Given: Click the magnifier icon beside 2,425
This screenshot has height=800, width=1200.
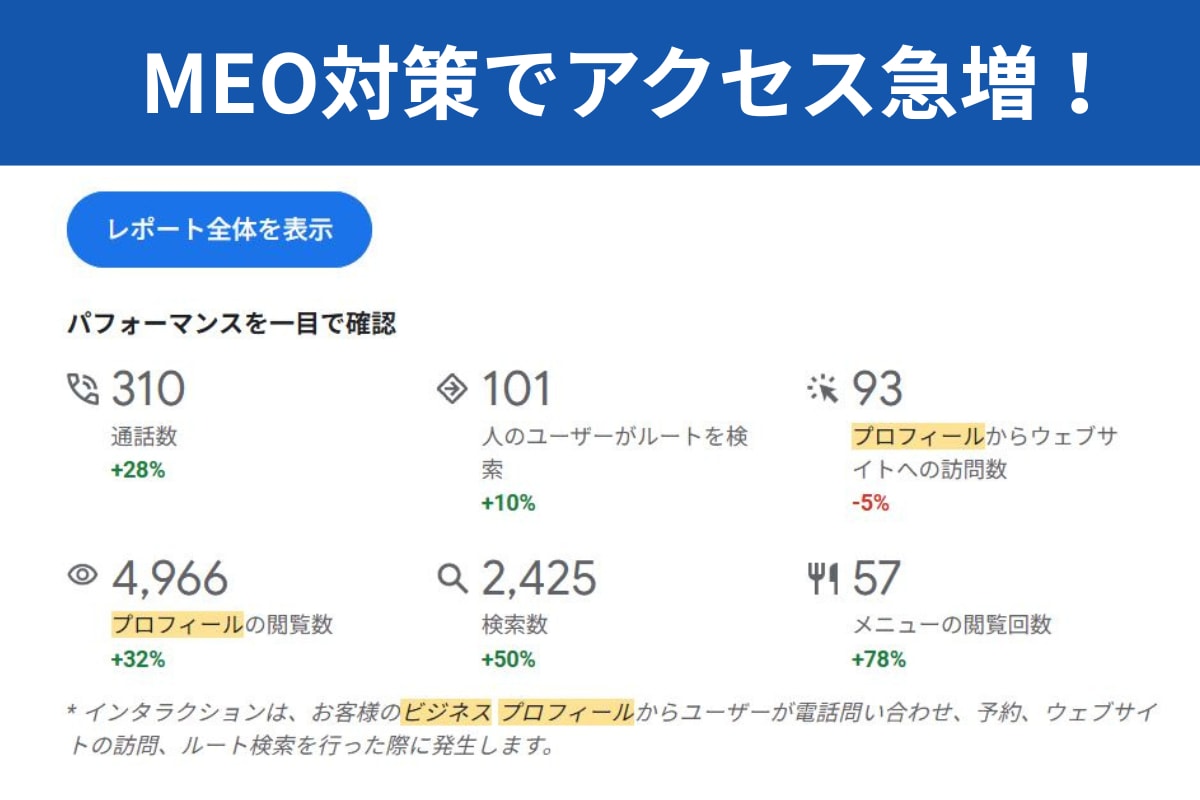Looking at the screenshot, I should coord(453,577).
